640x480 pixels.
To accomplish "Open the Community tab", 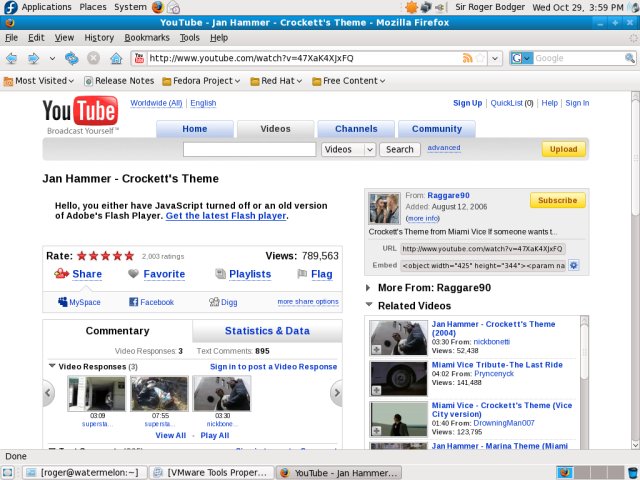I will point(437,129).
